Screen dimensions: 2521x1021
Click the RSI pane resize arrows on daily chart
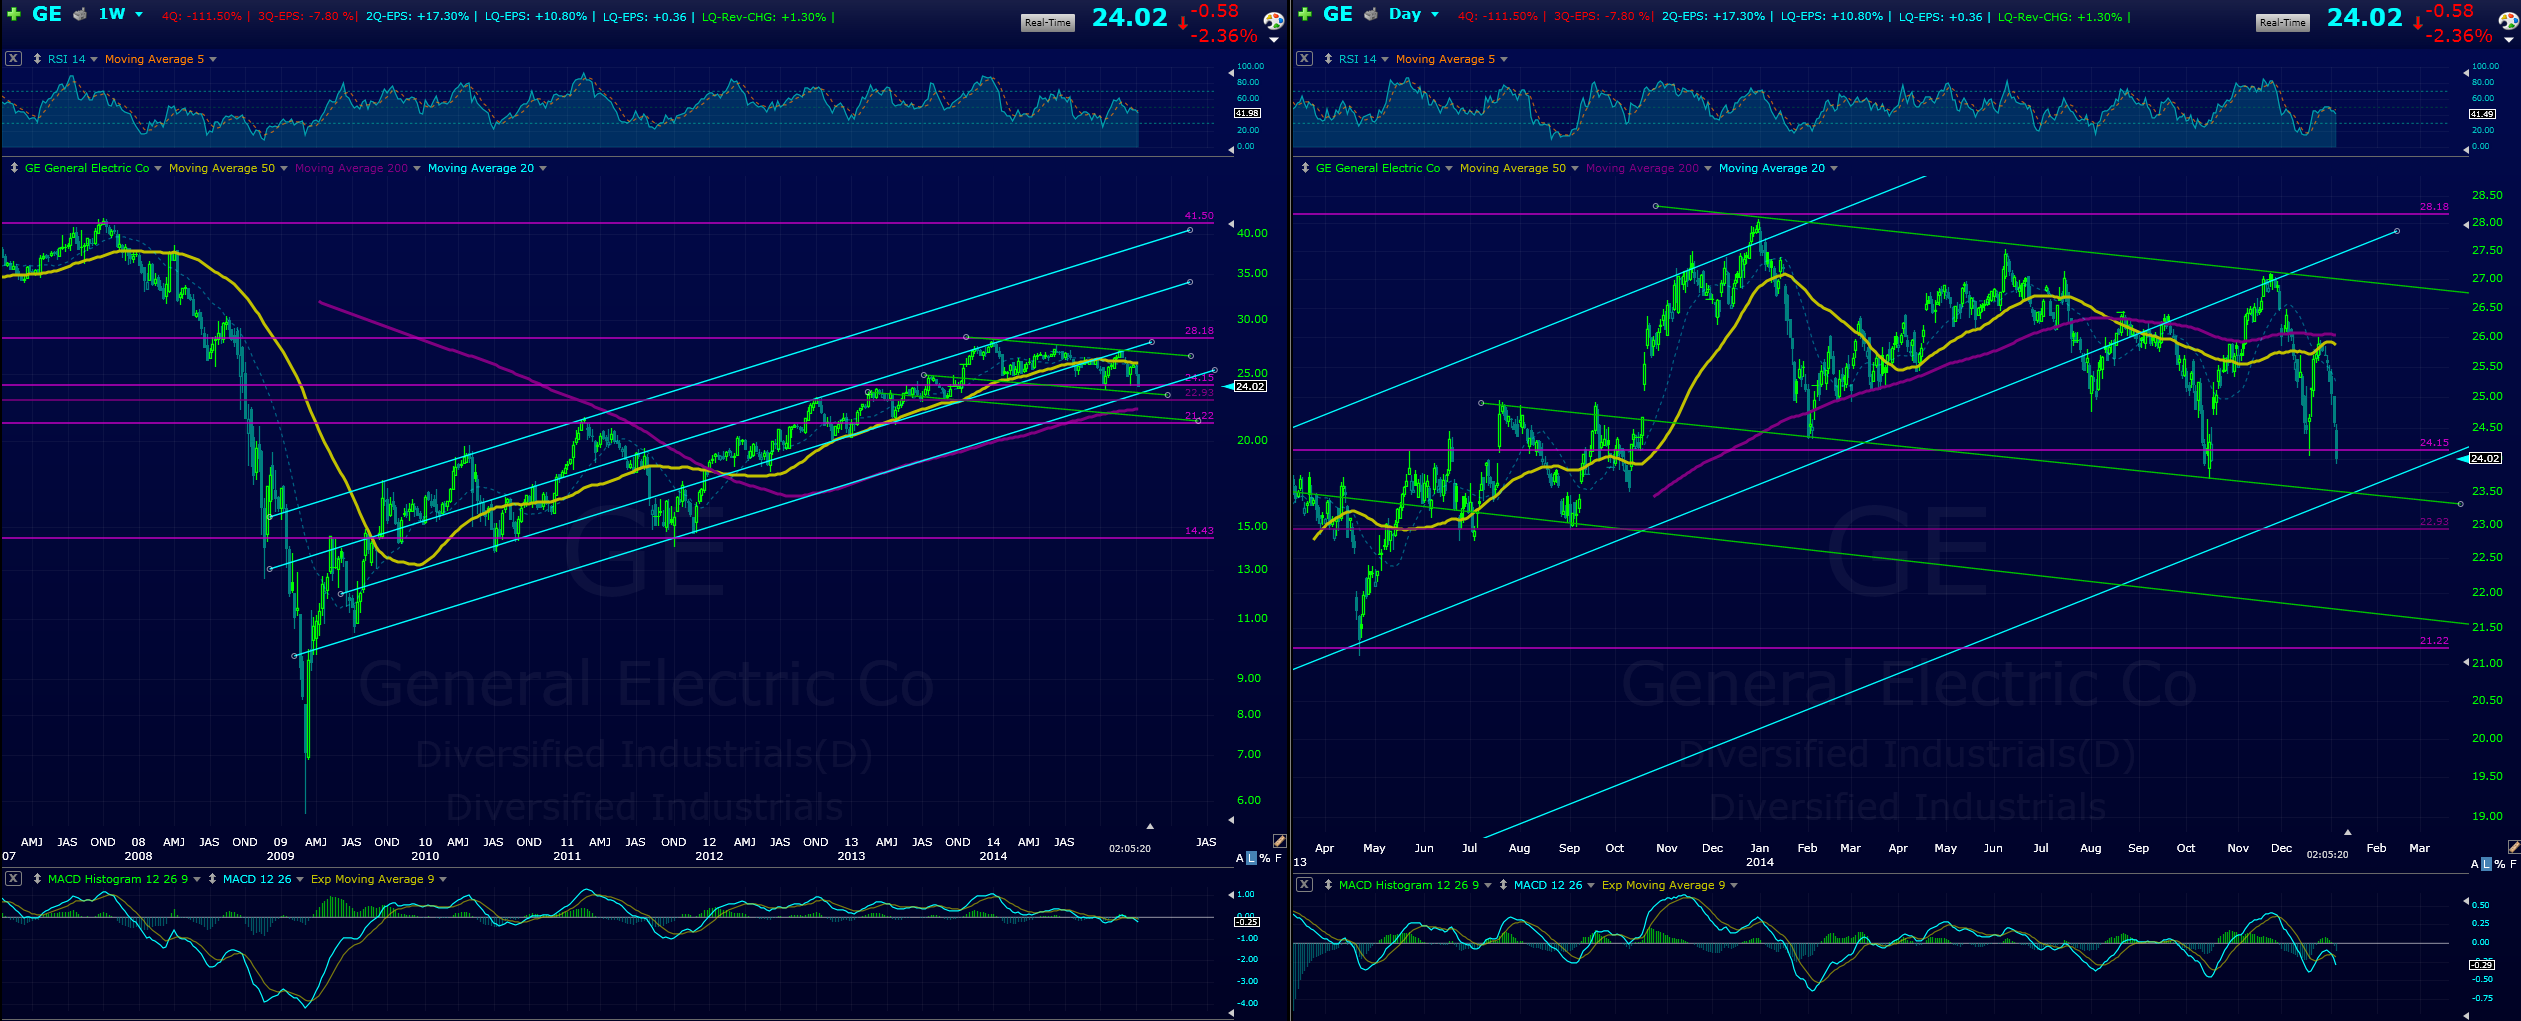pyautogui.click(x=1328, y=59)
